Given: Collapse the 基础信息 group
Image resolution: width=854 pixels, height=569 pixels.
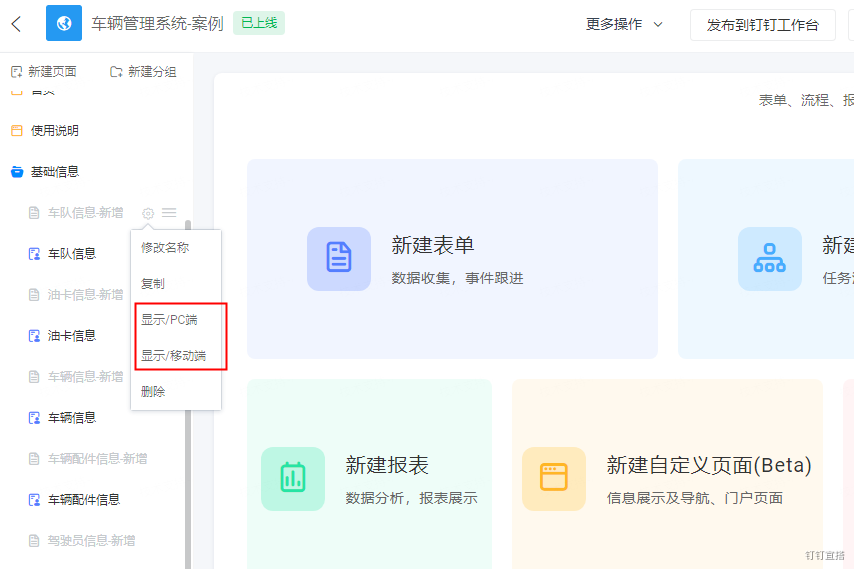Looking at the screenshot, I should click(x=54, y=172).
